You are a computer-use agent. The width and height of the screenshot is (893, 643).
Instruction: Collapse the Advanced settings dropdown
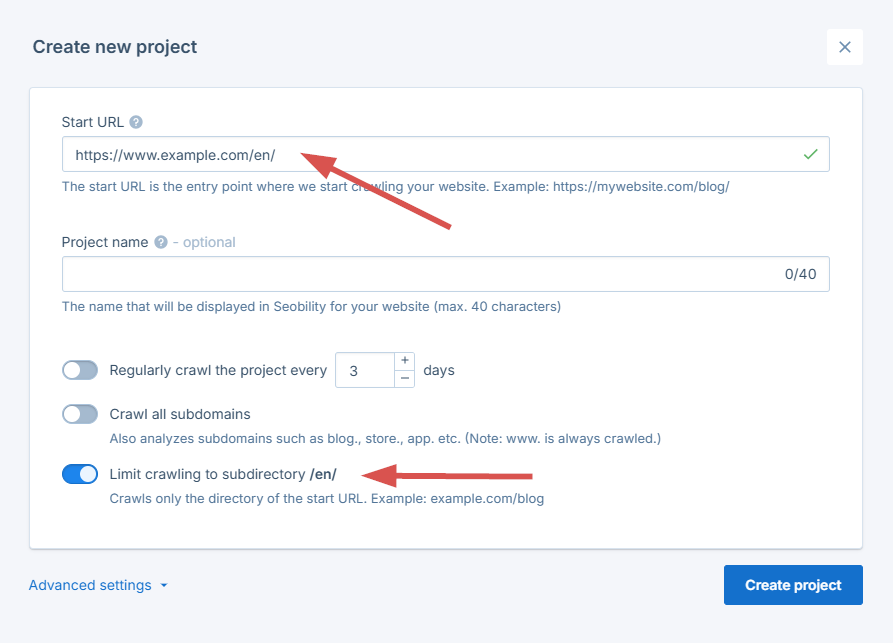89,585
